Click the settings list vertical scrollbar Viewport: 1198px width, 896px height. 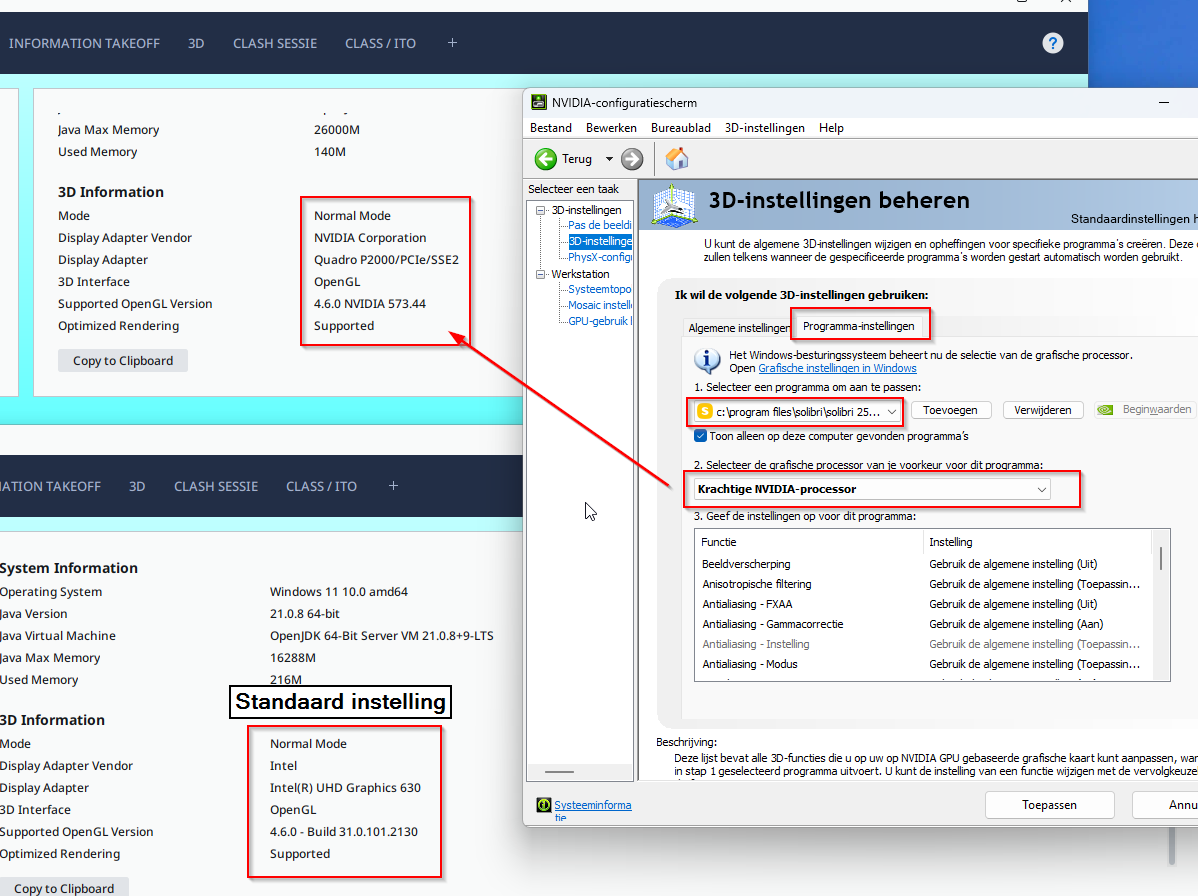click(x=1161, y=559)
